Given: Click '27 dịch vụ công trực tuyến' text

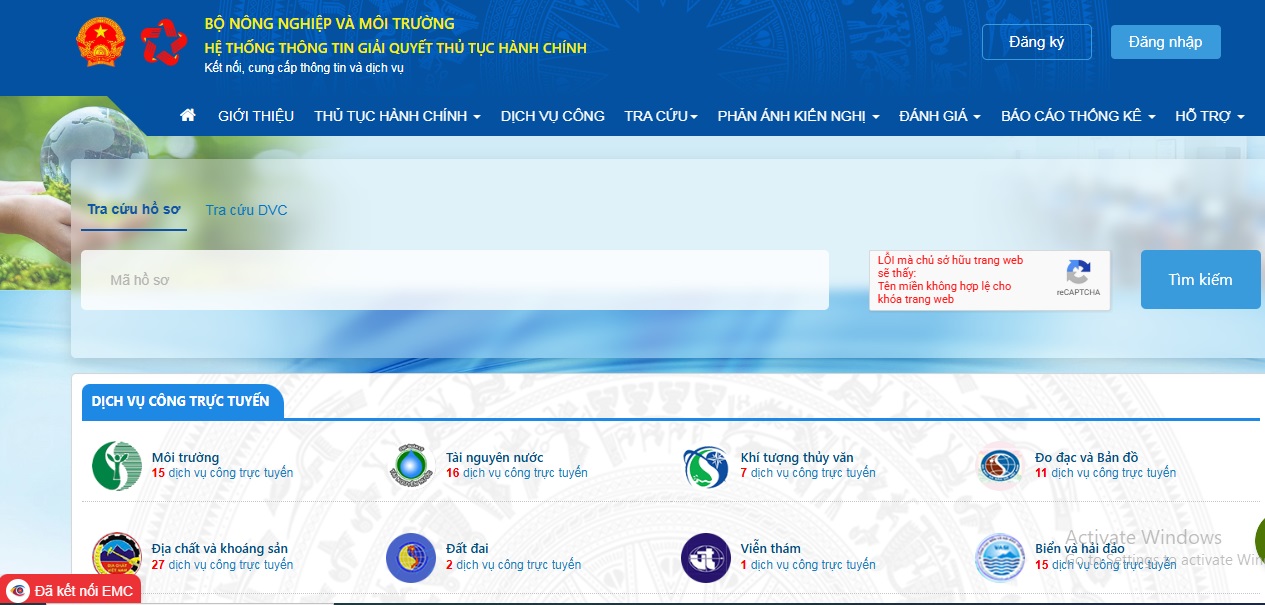Looking at the screenshot, I should pyautogui.click(x=222, y=565).
